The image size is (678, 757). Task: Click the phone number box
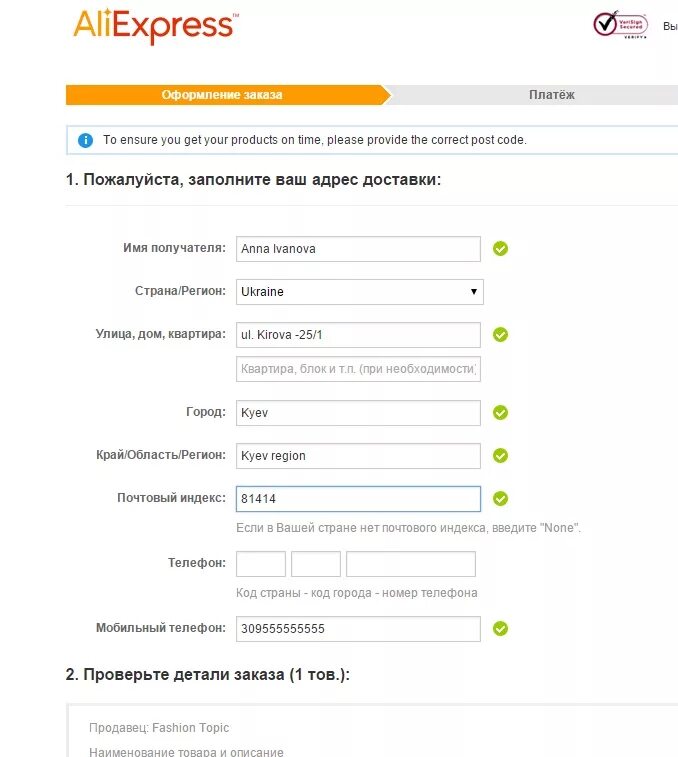coord(411,564)
